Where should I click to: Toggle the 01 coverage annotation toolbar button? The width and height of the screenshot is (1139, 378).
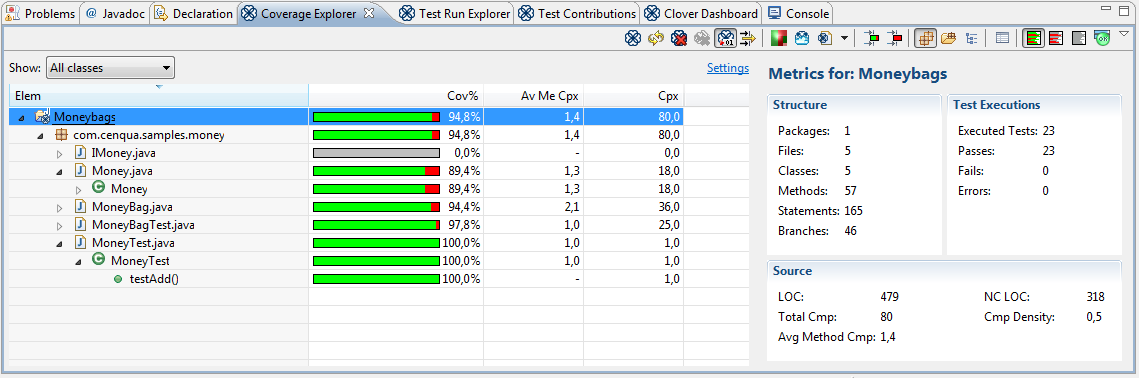[x=725, y=39]
